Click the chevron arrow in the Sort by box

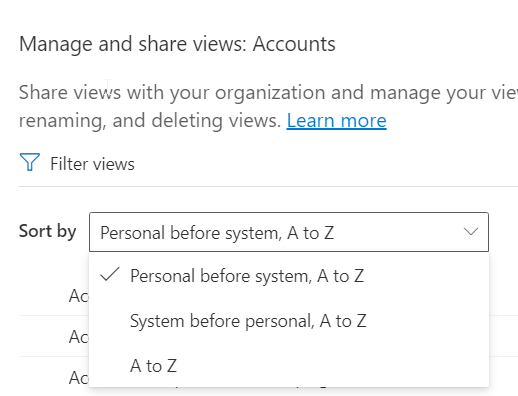tap(471, 231)
